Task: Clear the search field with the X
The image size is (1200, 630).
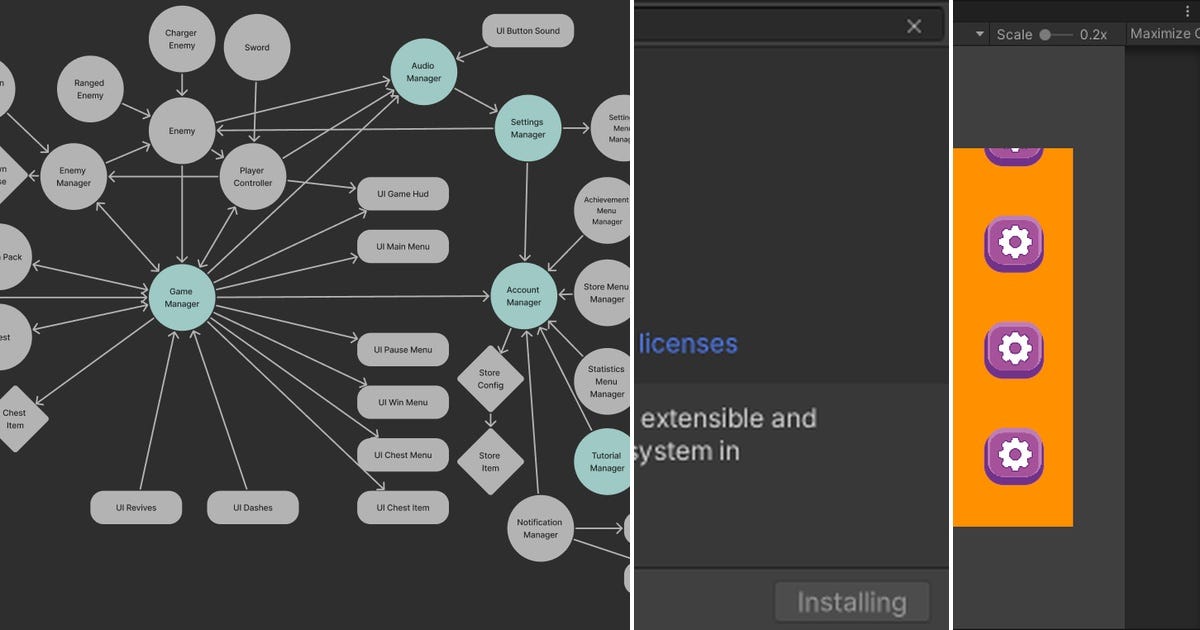Action: click(x=913, y=26)
